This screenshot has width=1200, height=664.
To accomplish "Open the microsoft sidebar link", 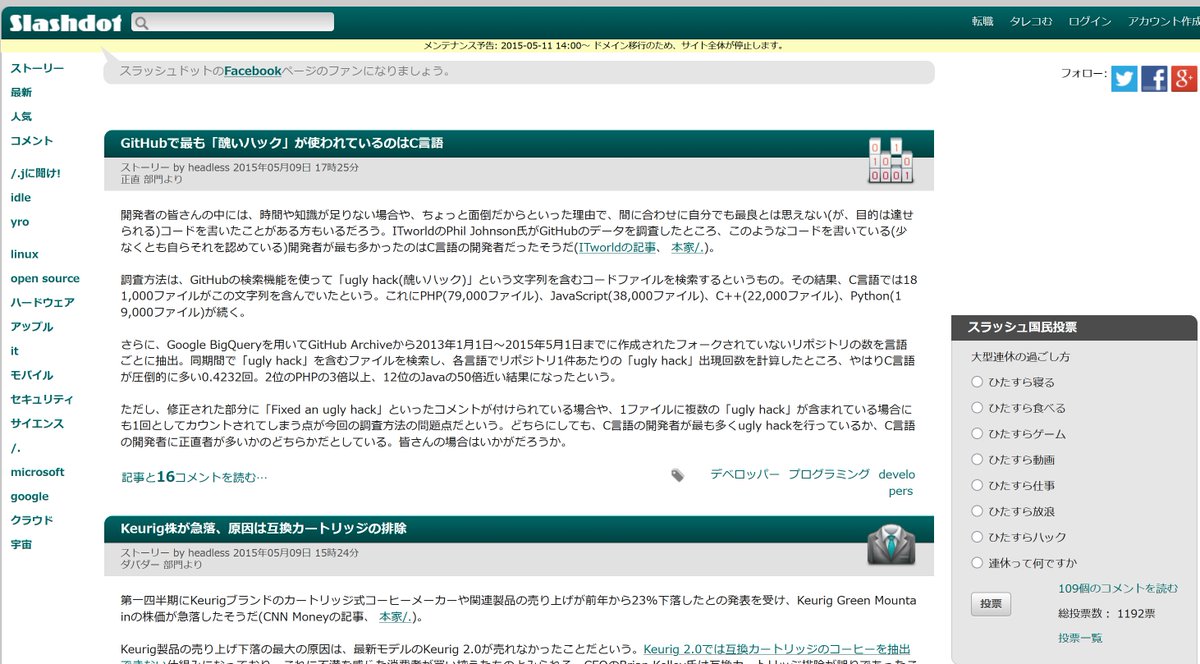I will point(37,472).
